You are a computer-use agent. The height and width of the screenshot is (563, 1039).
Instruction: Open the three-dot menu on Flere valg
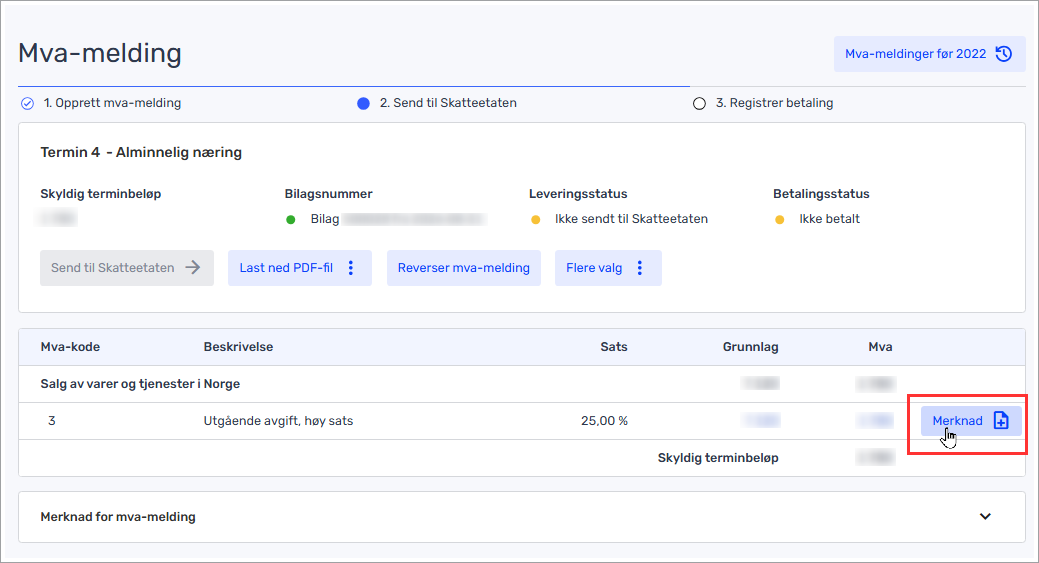(640, 268)
